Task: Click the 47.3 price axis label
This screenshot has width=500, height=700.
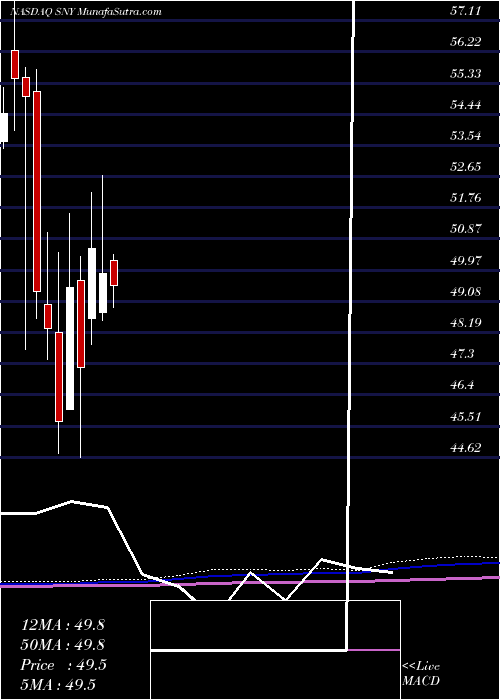Action: [x=463, y=354]
